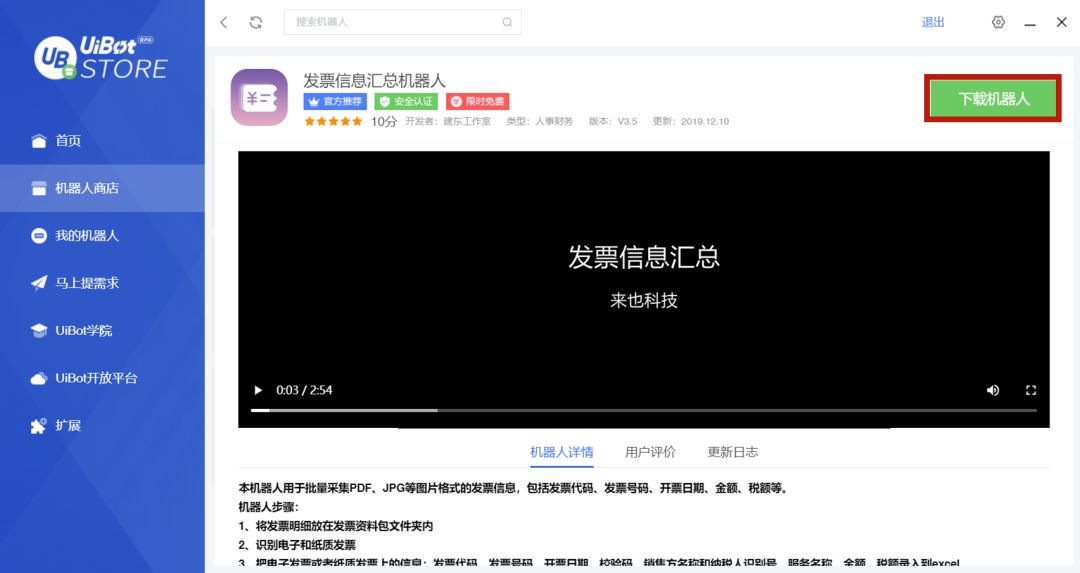This screenshot has width=1080, height=573.
Task: Click description step 2、识别电子和纸质发票
Action: [x=297, y=545]
